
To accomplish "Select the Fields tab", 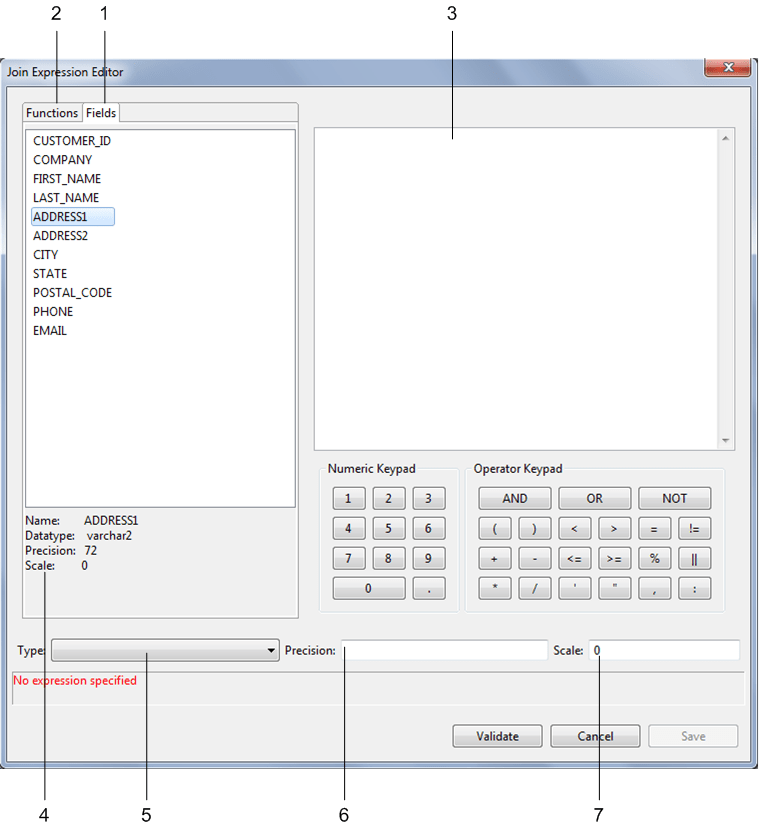I will tap(101, 112).
